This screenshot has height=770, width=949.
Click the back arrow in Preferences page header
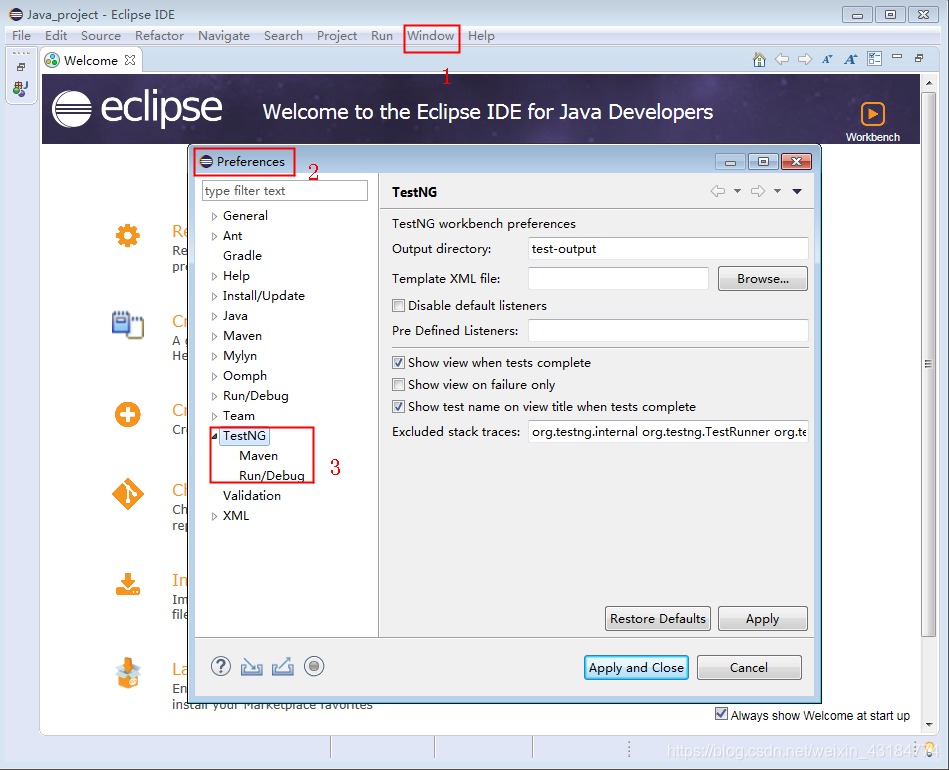point(718,191)
